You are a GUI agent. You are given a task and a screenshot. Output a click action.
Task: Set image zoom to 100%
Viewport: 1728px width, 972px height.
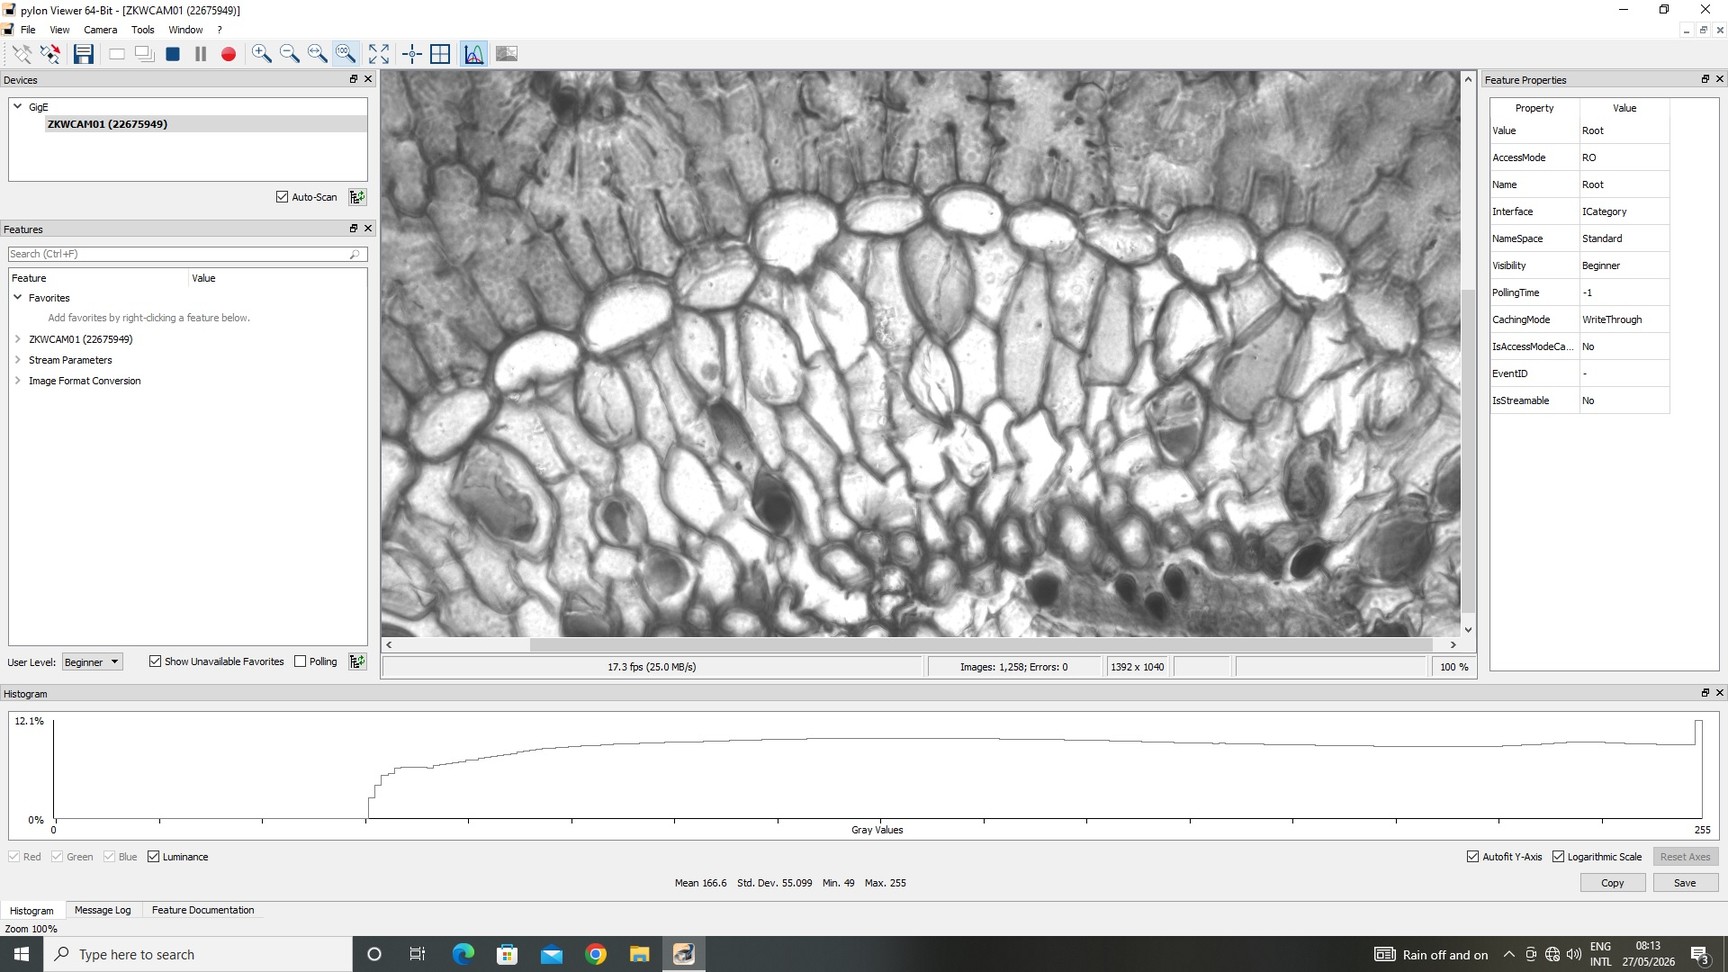point(346,54)
